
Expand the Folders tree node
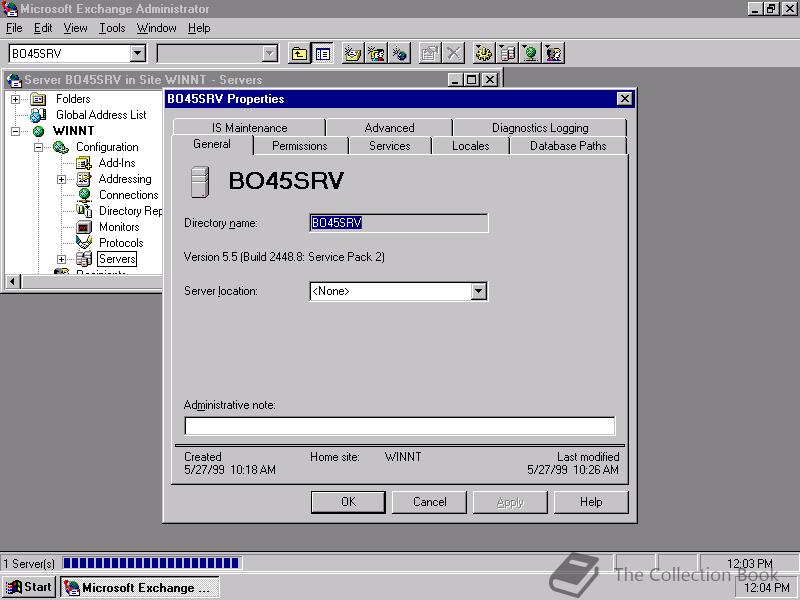[16, 99]
